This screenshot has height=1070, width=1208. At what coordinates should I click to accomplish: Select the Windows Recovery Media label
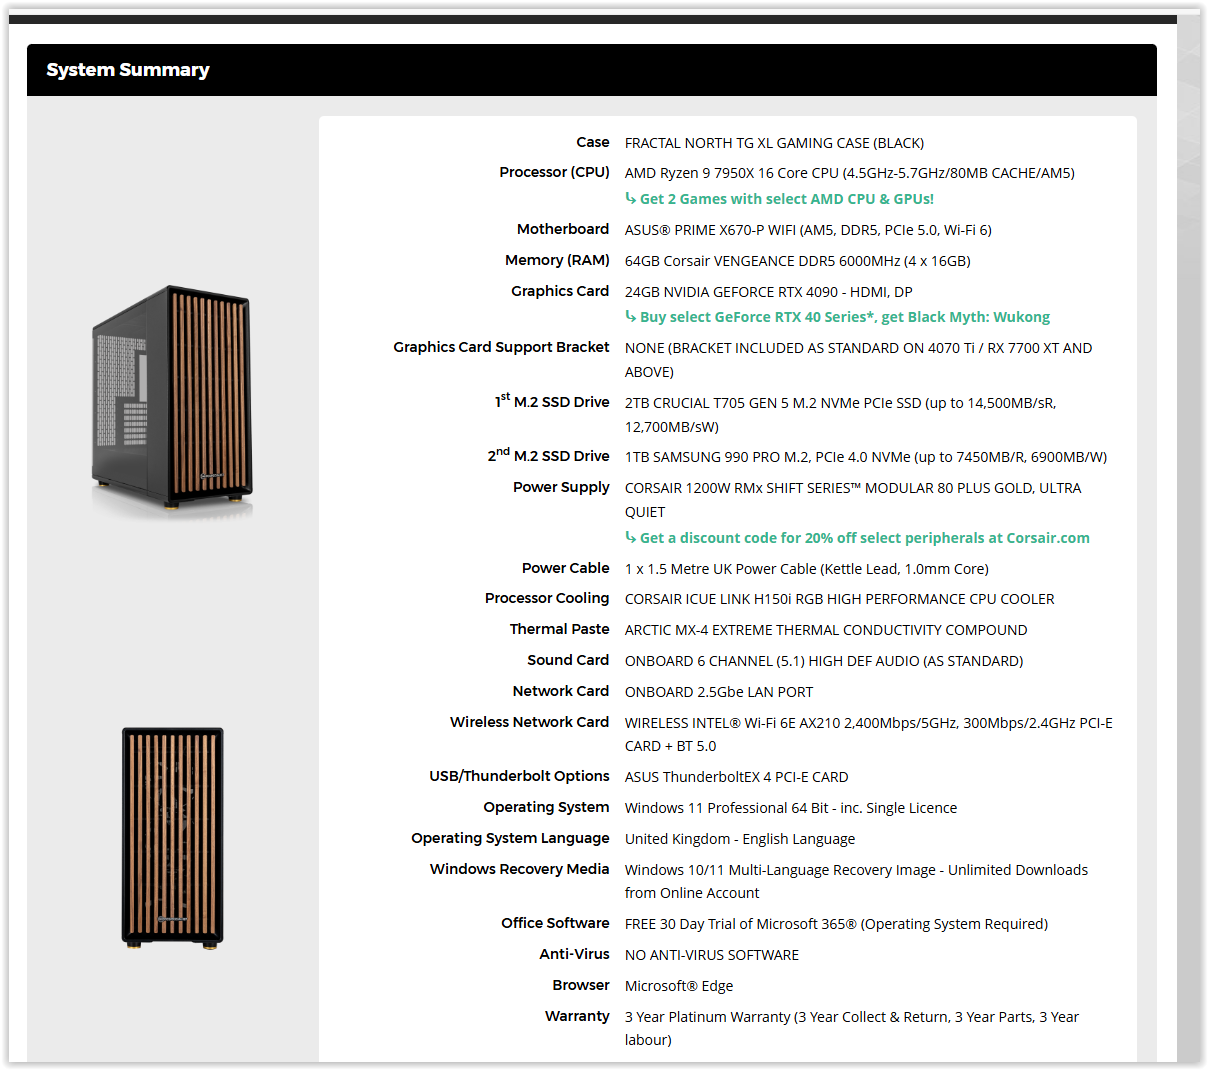click(x=519, y=869)
